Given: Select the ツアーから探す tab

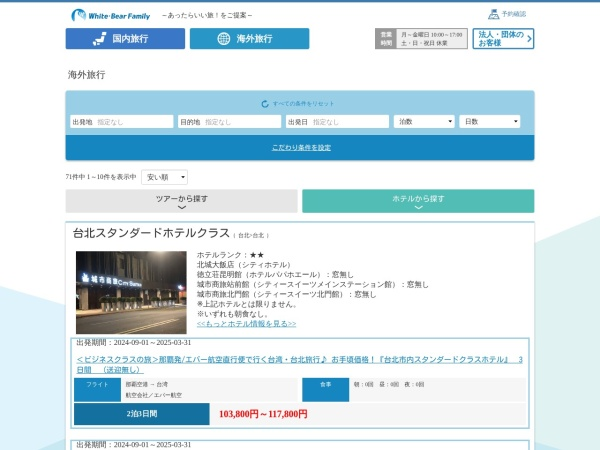Looking at the screenshot, I should 181,201.
